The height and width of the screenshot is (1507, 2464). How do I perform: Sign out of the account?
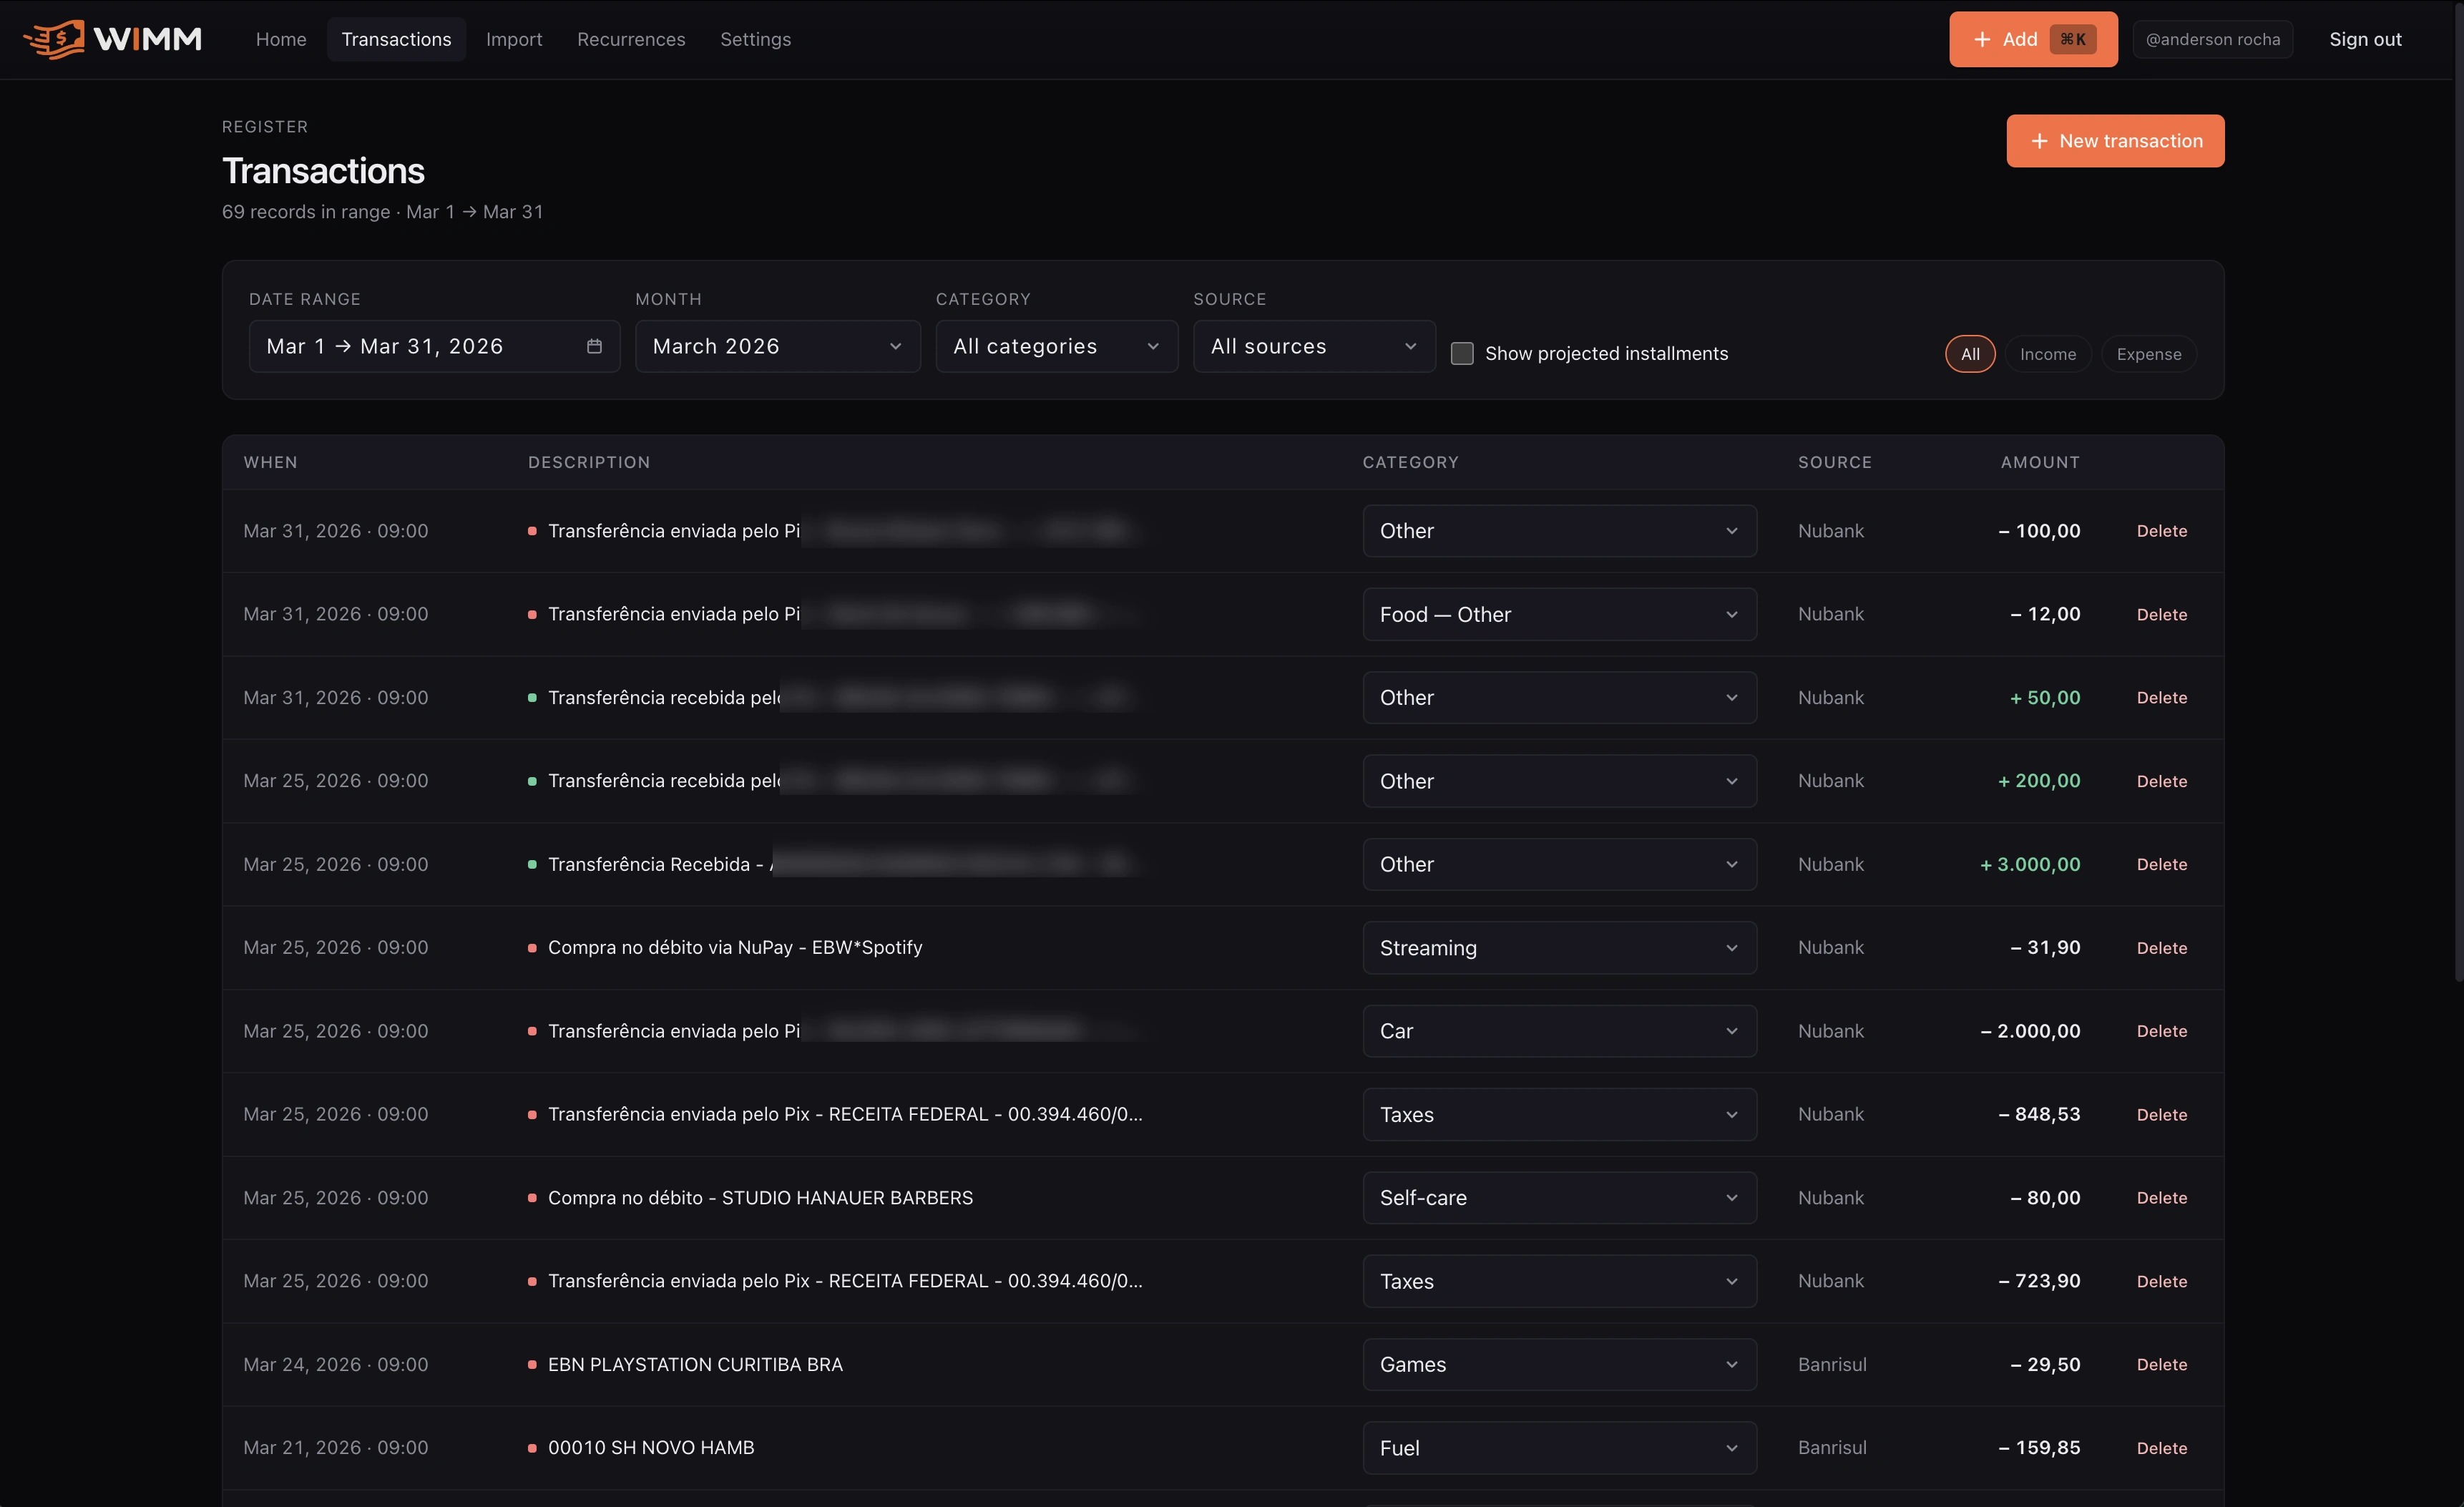tap(2365, 39)
